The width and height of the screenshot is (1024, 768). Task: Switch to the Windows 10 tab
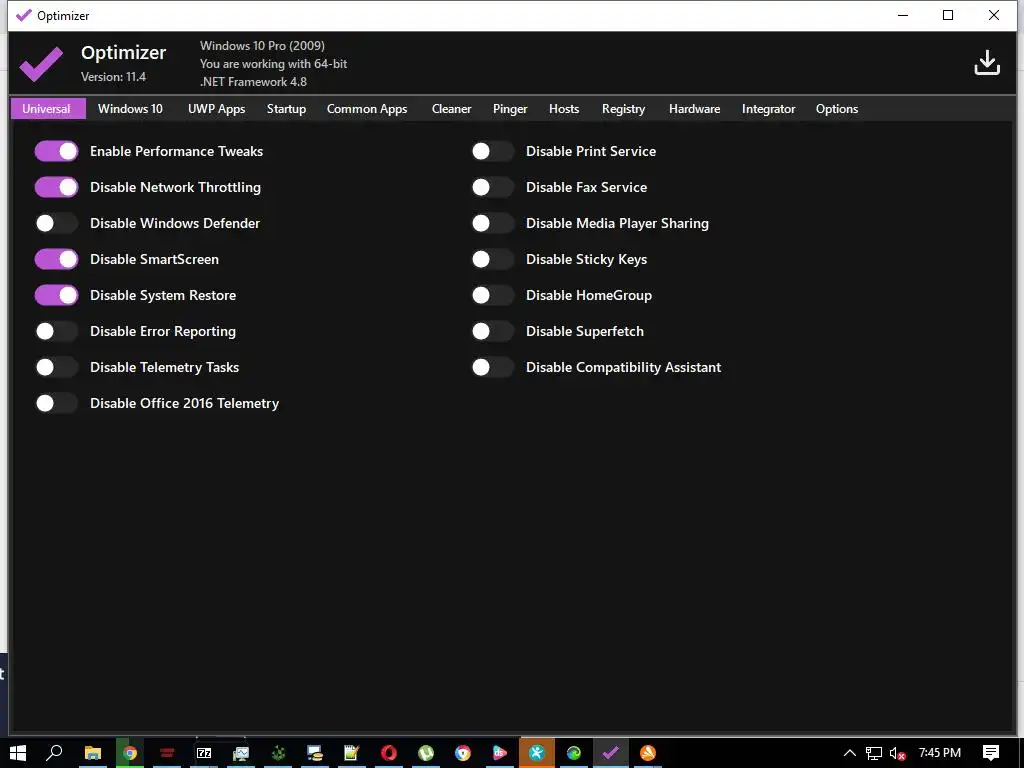[x=130, y=108]
